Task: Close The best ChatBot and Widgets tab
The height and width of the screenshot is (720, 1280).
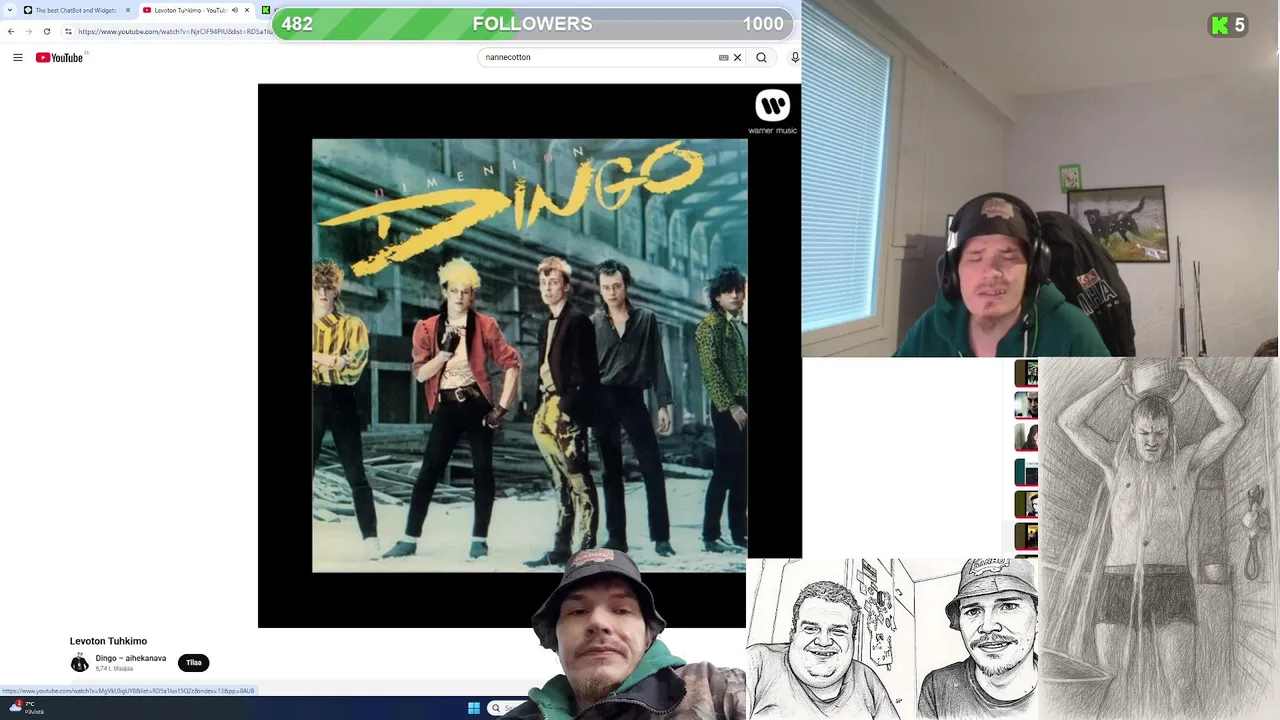Action: click(128, 10)
